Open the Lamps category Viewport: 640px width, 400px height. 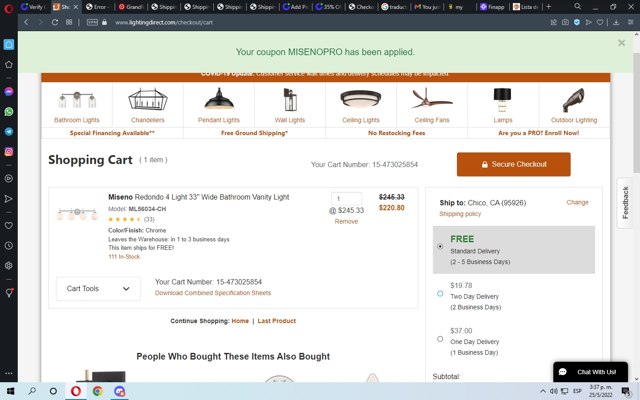pos(503,106)
